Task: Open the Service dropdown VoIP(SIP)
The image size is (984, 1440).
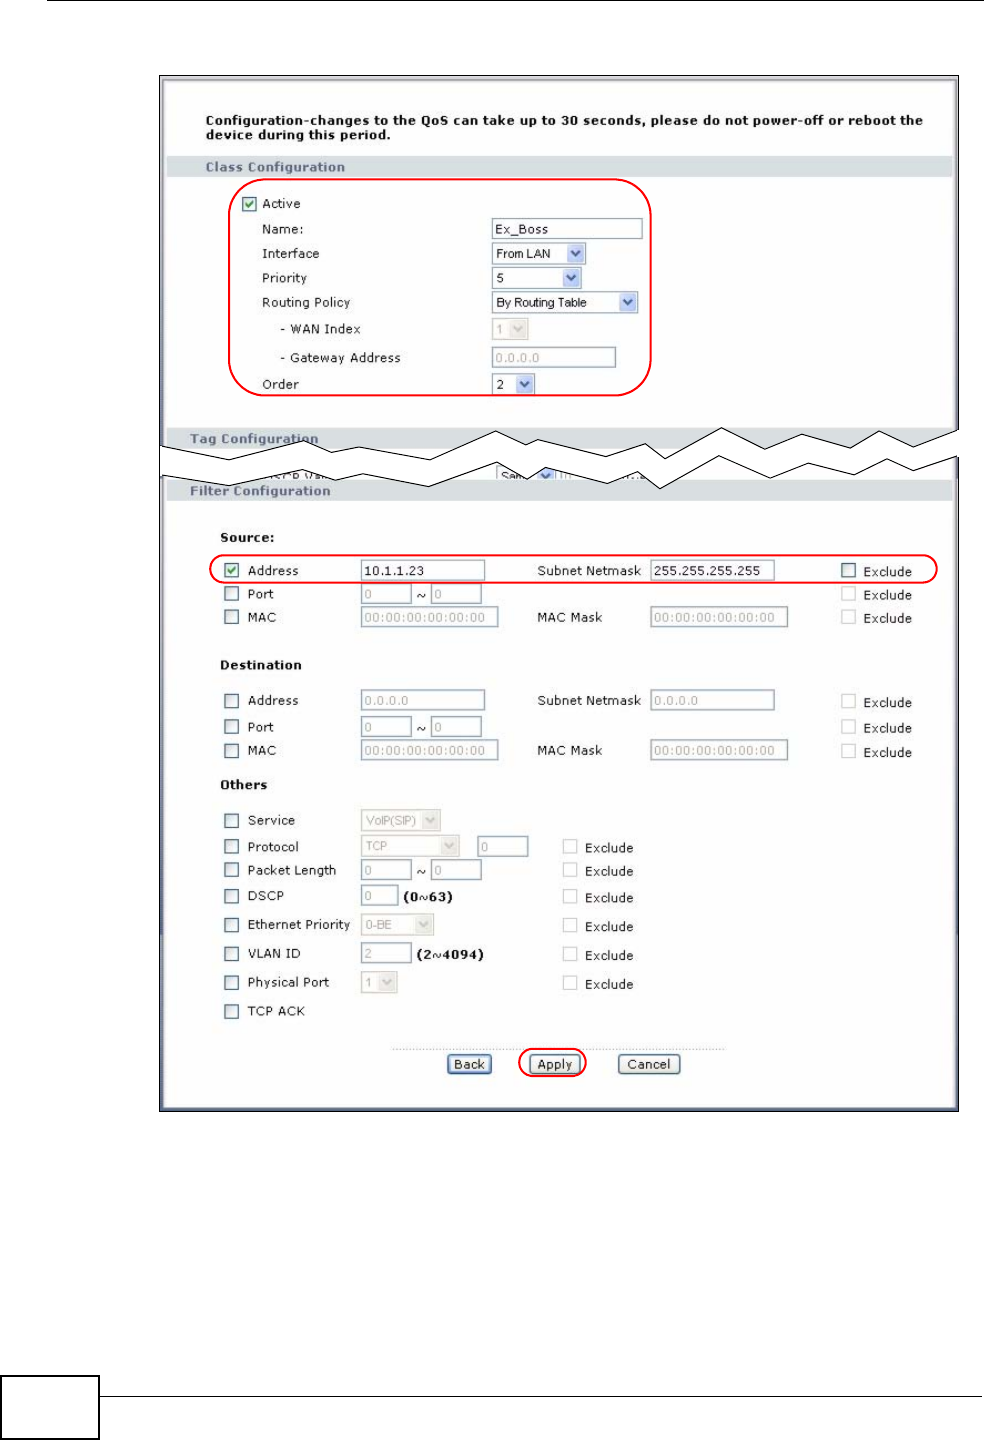Action: pyautogui.click(x=400, y=820)
